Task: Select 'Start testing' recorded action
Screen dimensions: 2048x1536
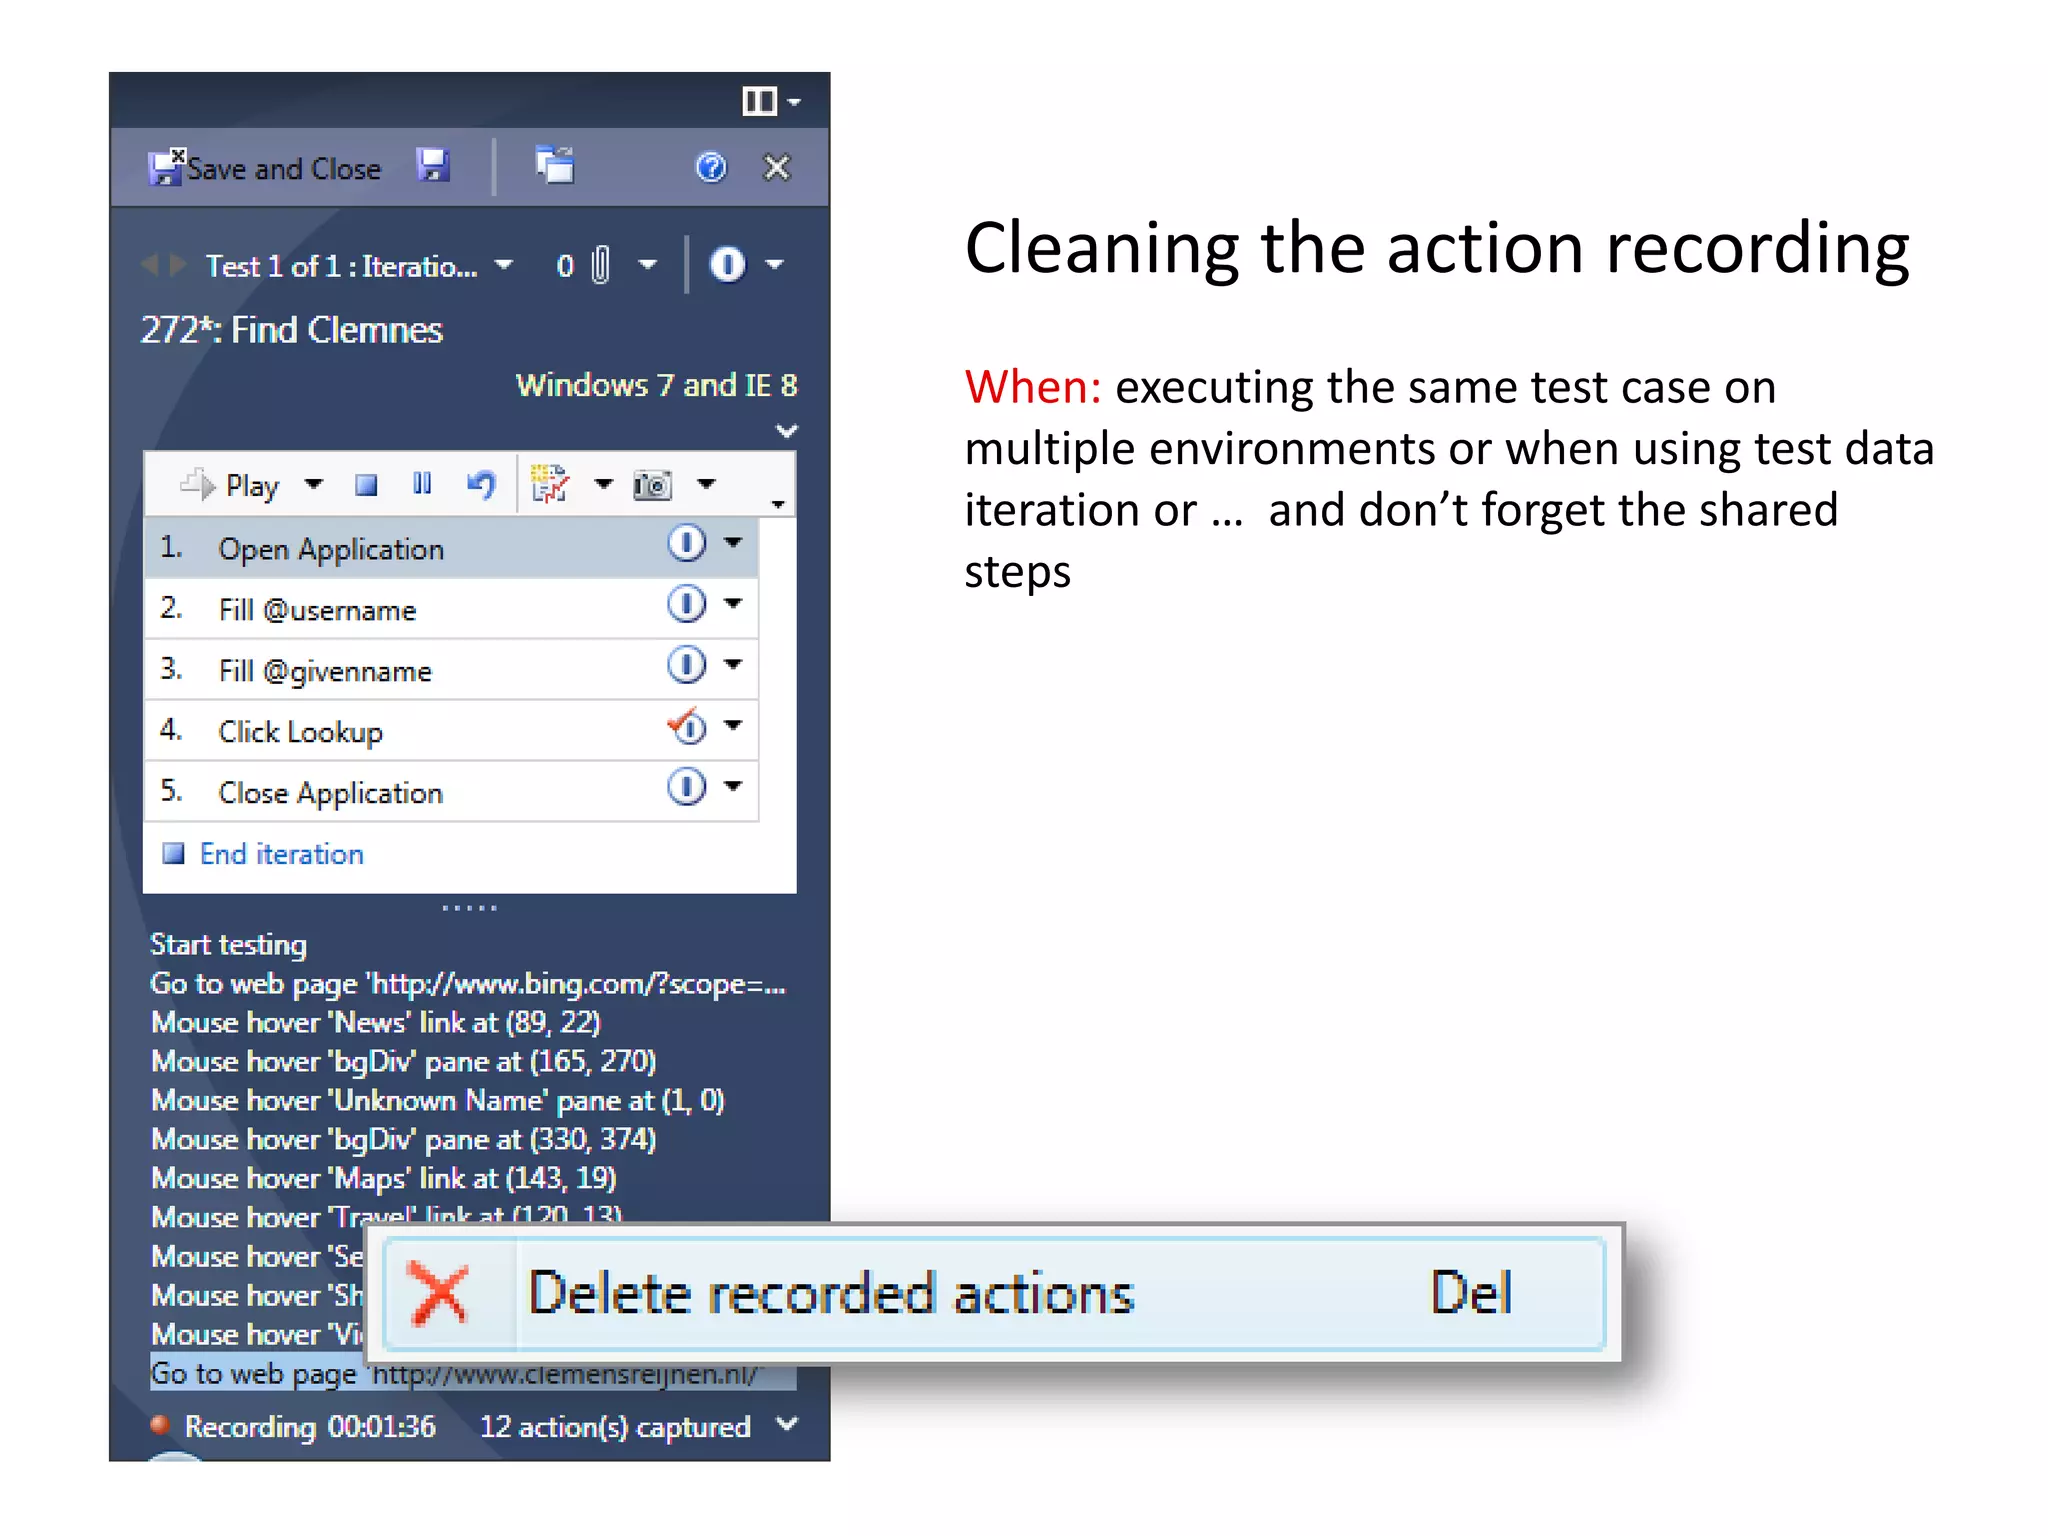Action: [x=228, y=944]
